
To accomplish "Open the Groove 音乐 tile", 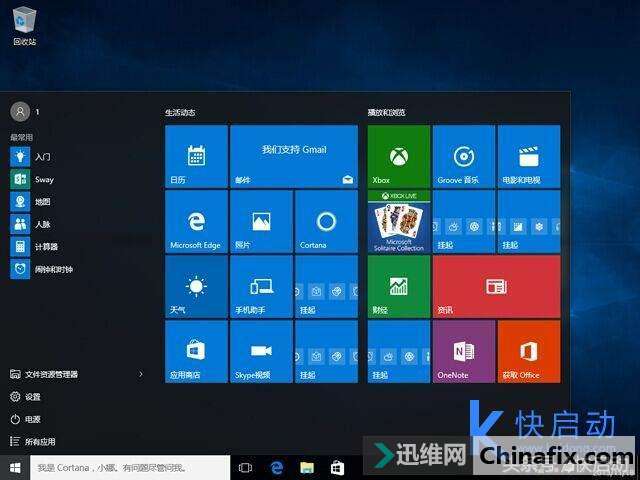I will (464, 156).
